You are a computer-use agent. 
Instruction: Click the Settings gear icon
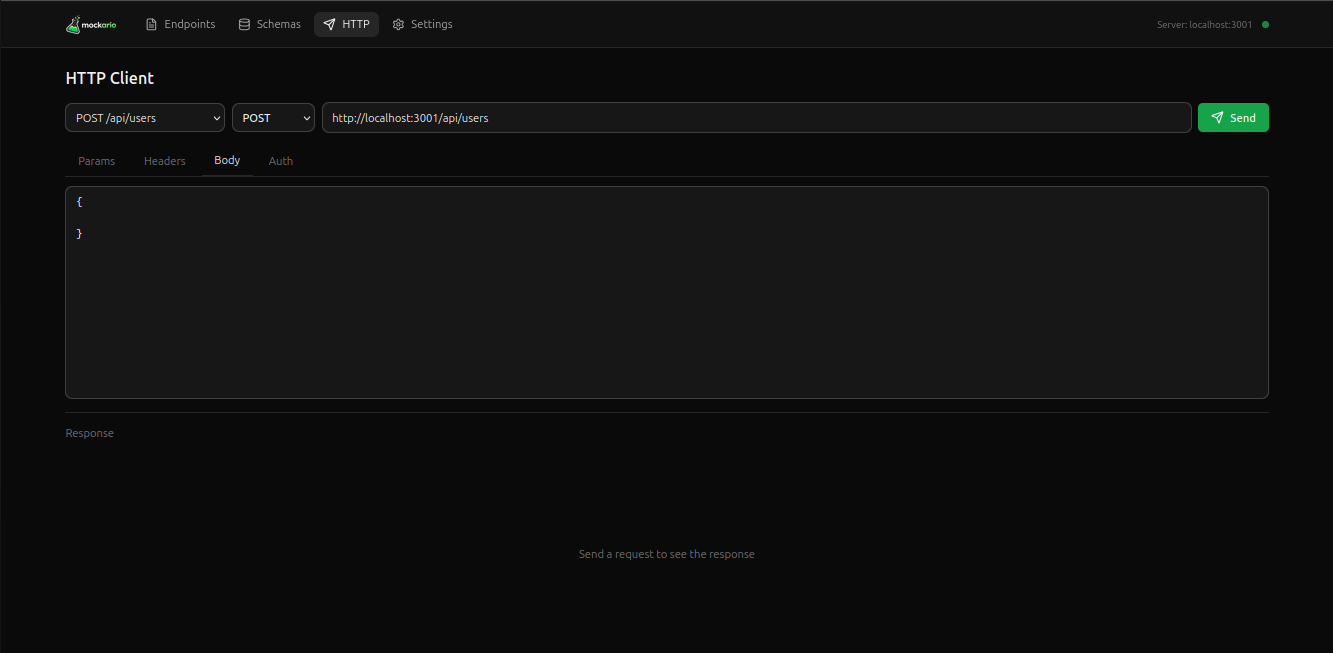point(398,25)
